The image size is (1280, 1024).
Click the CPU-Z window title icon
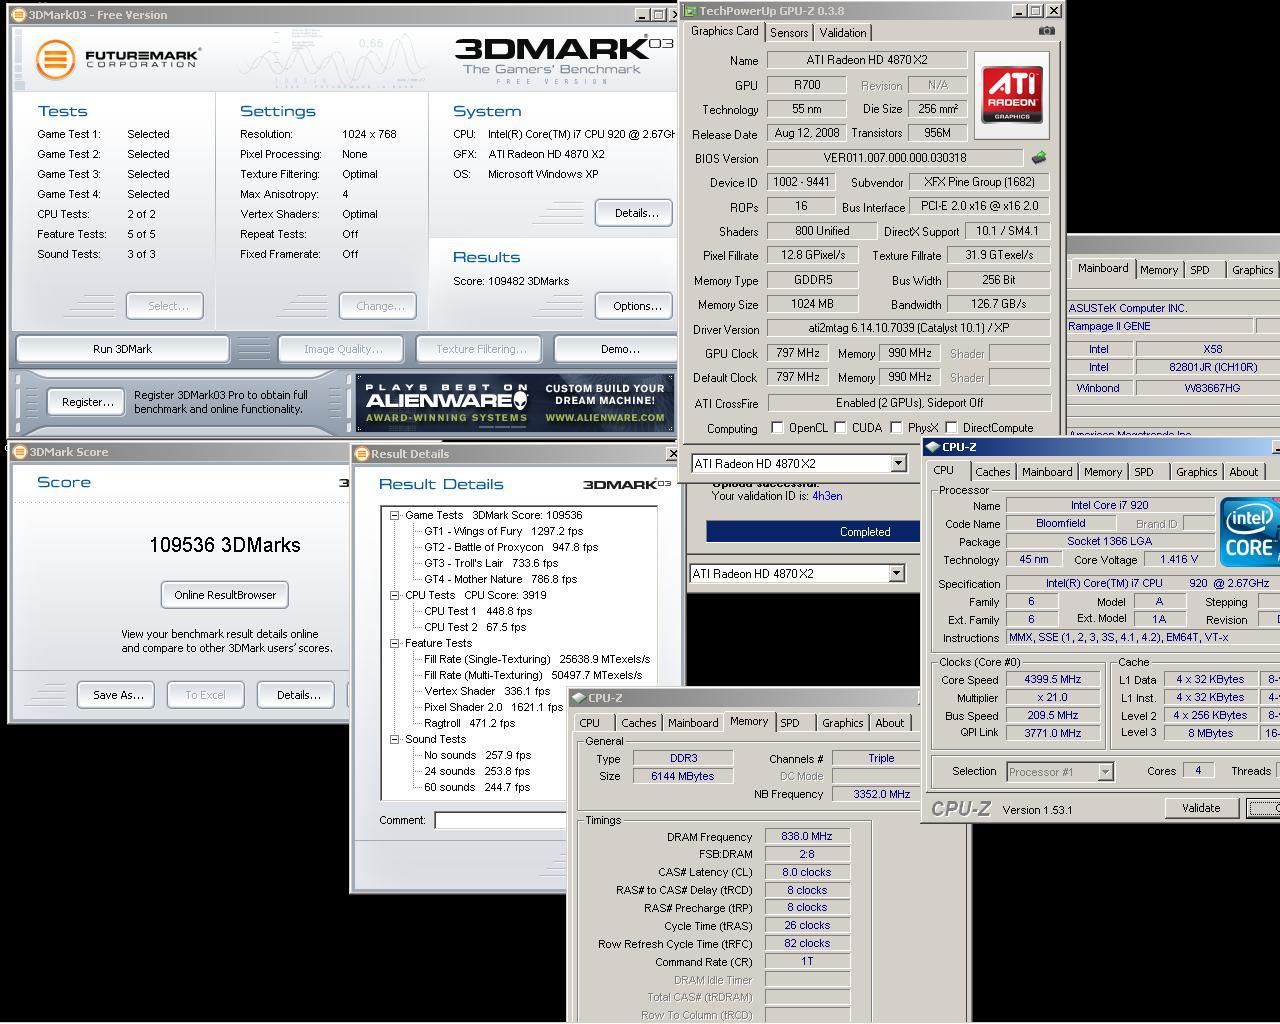[x=932, y=447]
